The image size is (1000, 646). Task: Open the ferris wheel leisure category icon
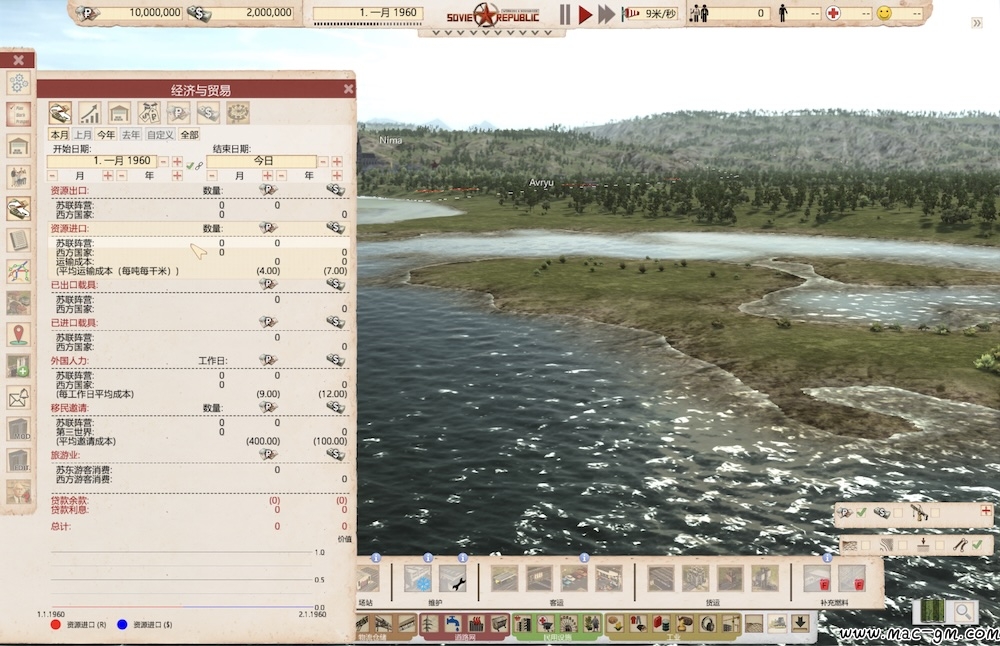[569, 624]
